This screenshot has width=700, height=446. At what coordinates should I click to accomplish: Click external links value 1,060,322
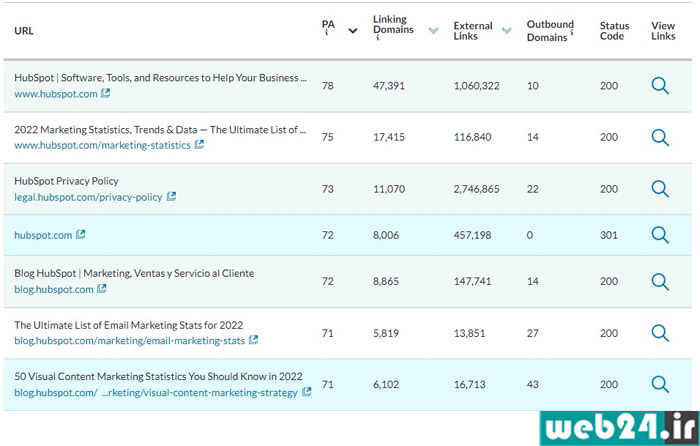tap(476, 86)
